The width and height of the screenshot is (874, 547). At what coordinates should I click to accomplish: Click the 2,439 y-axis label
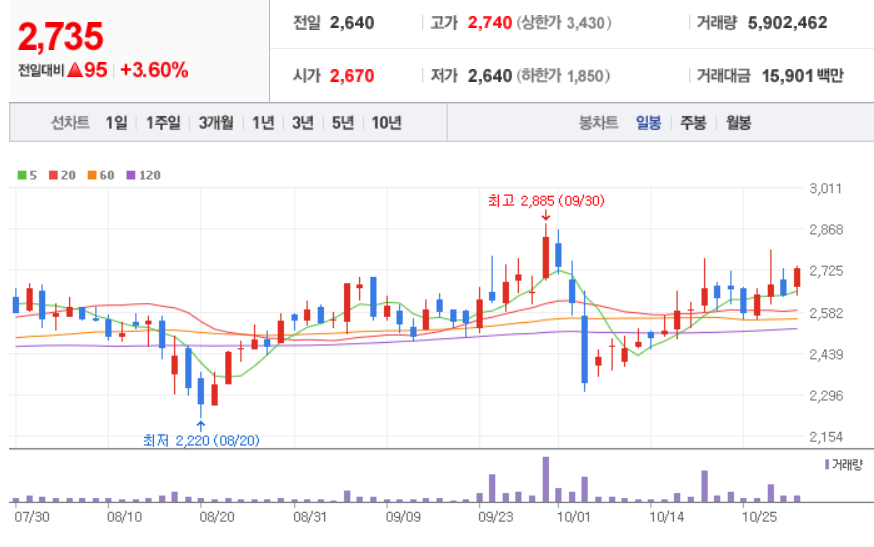pyautogui.click(x=826, y=354)
